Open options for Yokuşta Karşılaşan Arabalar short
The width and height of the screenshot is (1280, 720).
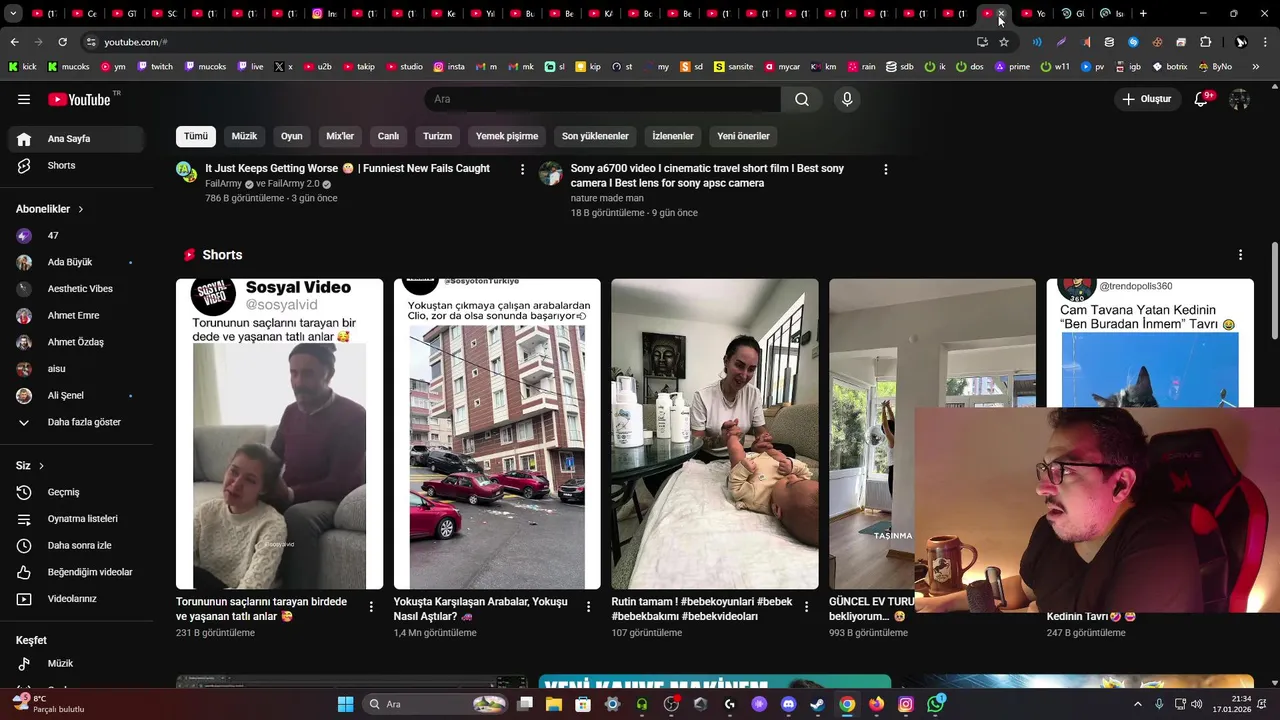[589, 607]
